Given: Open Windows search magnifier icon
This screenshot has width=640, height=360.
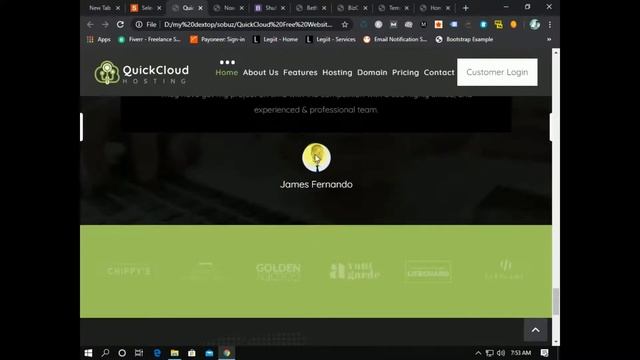Looking at the screenshot, I should pyautogui.click(x=105, y=353).
